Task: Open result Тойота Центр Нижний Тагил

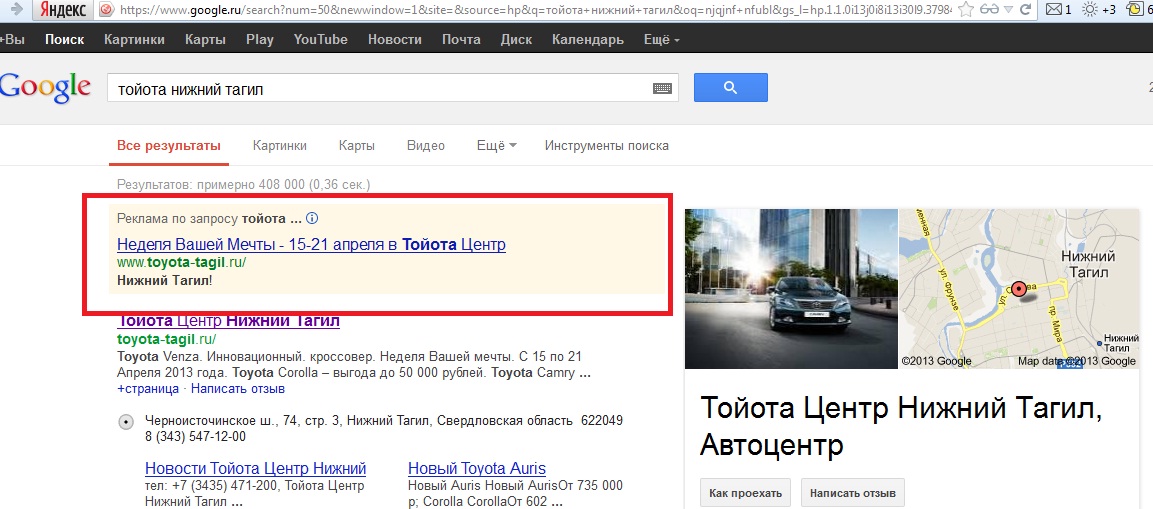Action: 229,321
